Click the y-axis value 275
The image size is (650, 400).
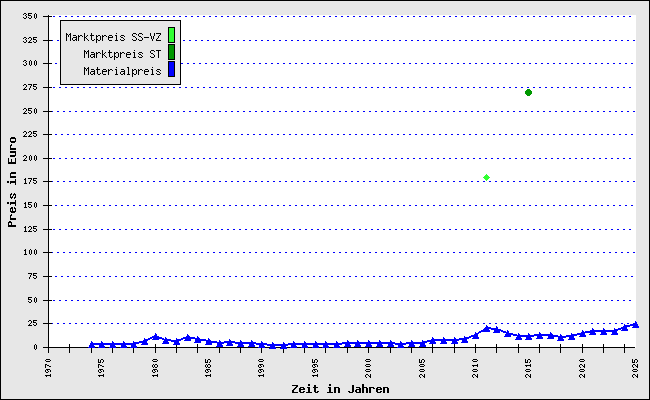[30, 87]
